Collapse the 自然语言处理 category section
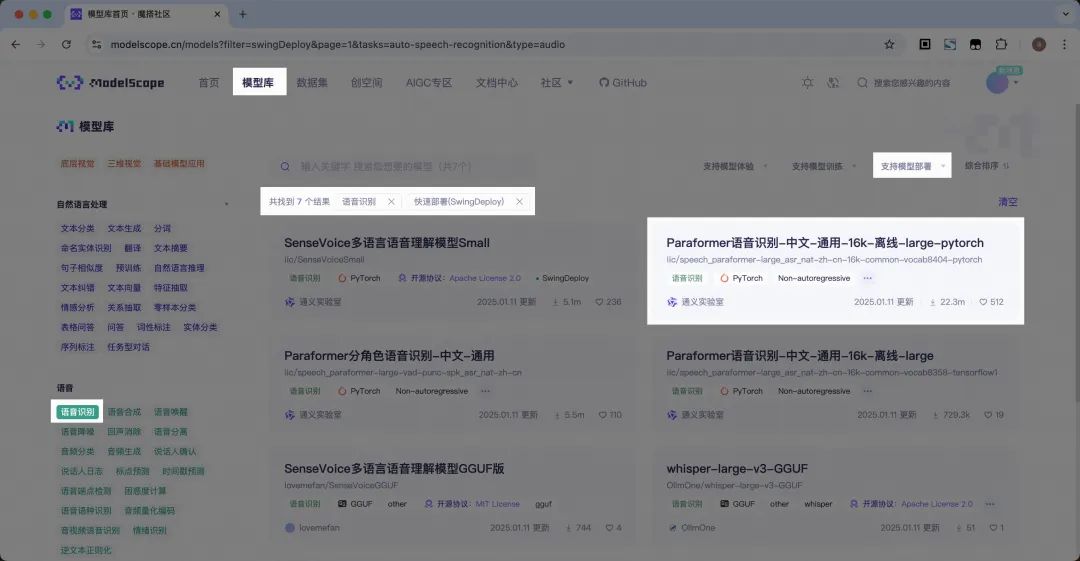 click(x=226, y=205)
